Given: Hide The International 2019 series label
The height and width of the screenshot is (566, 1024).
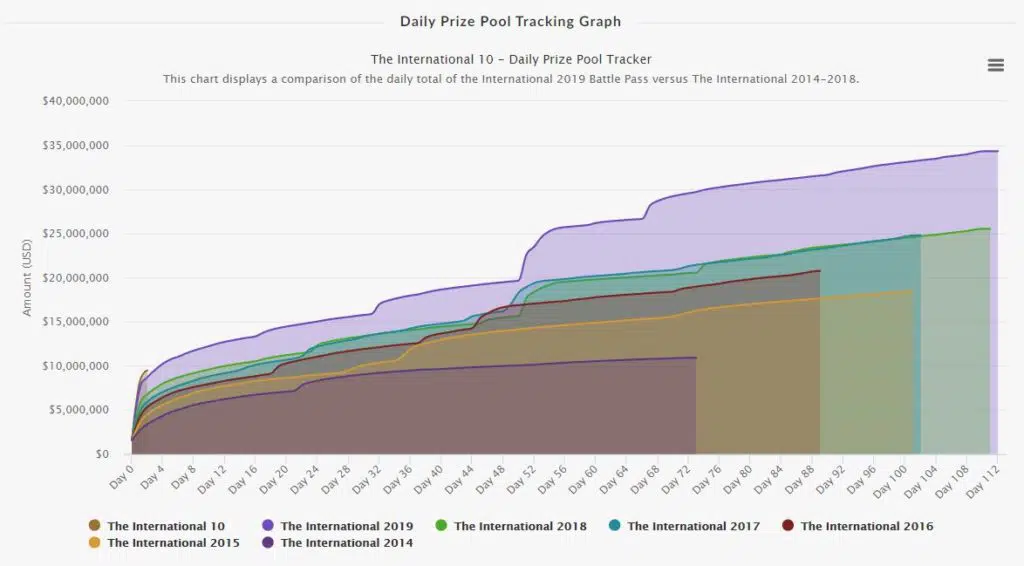Looking at the screenshot, I should (347, 526).
